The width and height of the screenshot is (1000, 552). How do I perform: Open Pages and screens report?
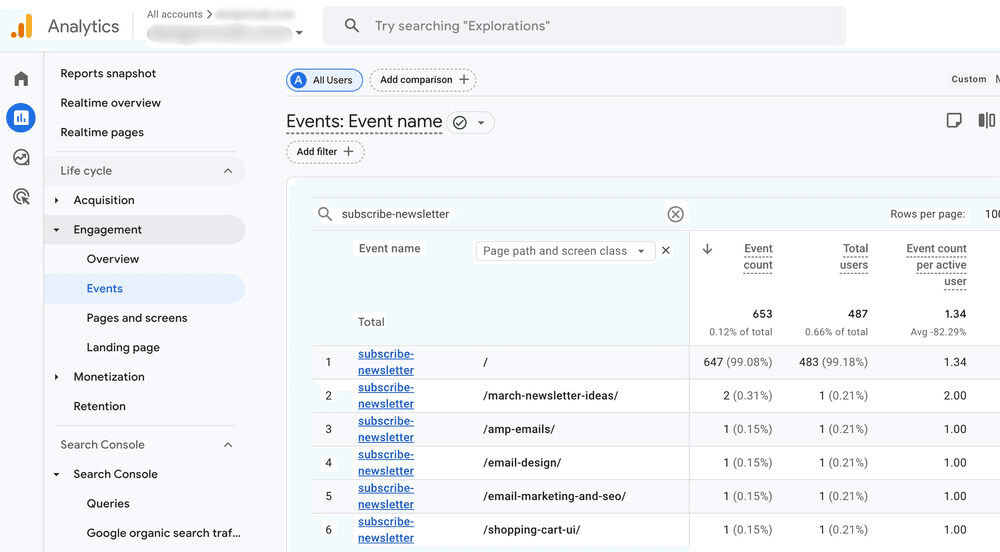(x=137, y=318)
